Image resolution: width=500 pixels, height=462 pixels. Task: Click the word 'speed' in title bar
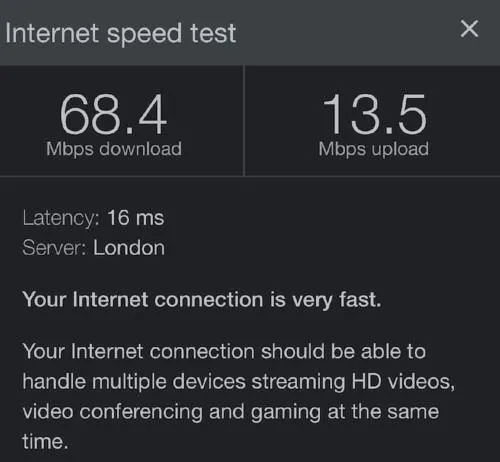[145, 35]
